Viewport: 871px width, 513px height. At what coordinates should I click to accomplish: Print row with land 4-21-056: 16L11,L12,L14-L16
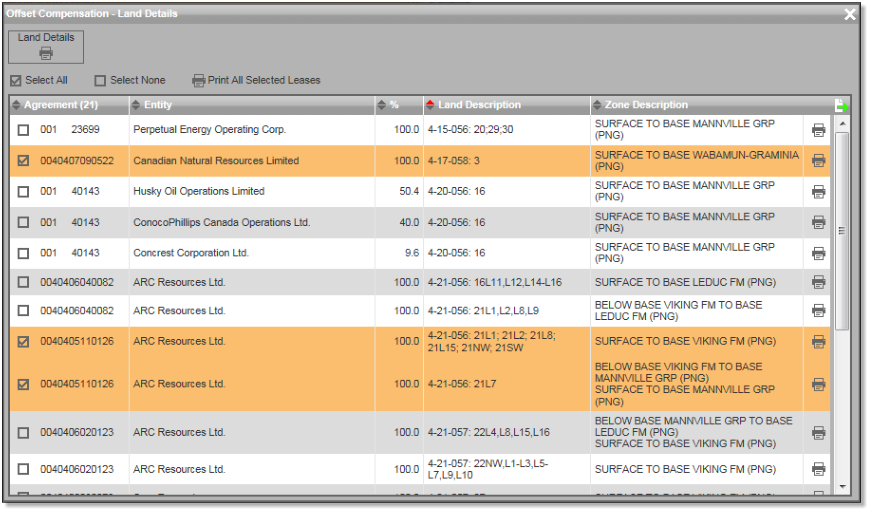(818, 283)
